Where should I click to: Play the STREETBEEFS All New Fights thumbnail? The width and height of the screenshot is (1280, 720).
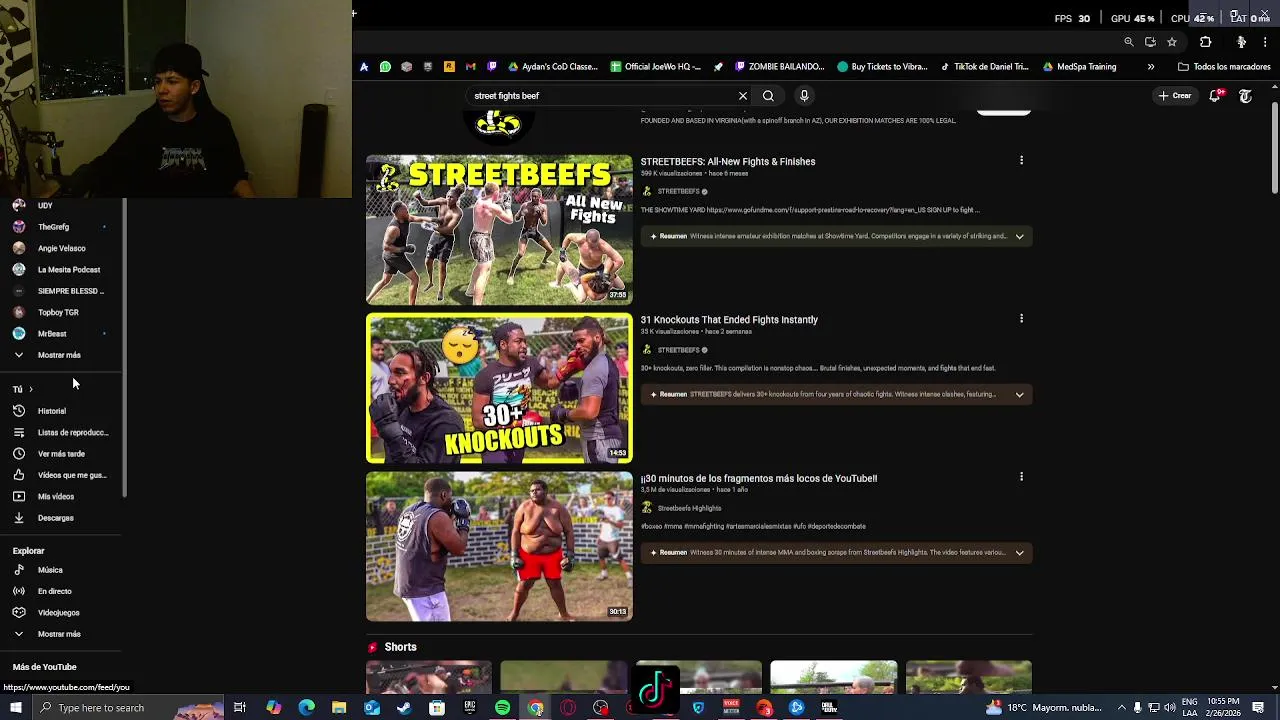tap(499, 230)
